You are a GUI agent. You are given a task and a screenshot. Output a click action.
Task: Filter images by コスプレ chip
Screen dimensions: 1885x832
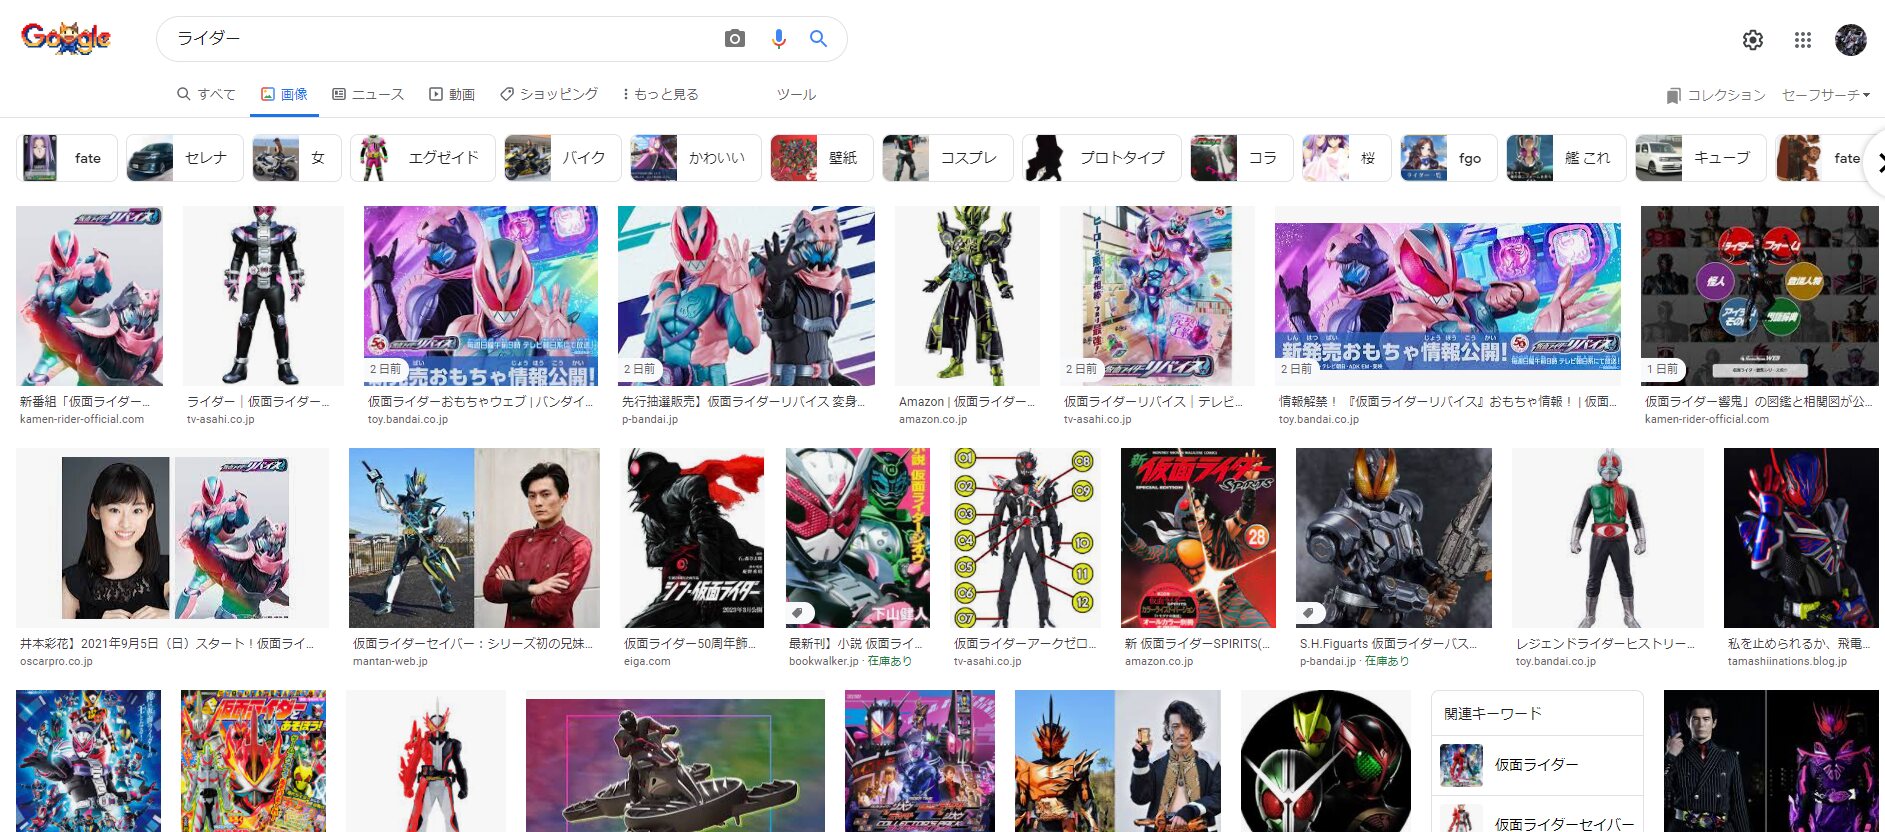tap(947, 158)
